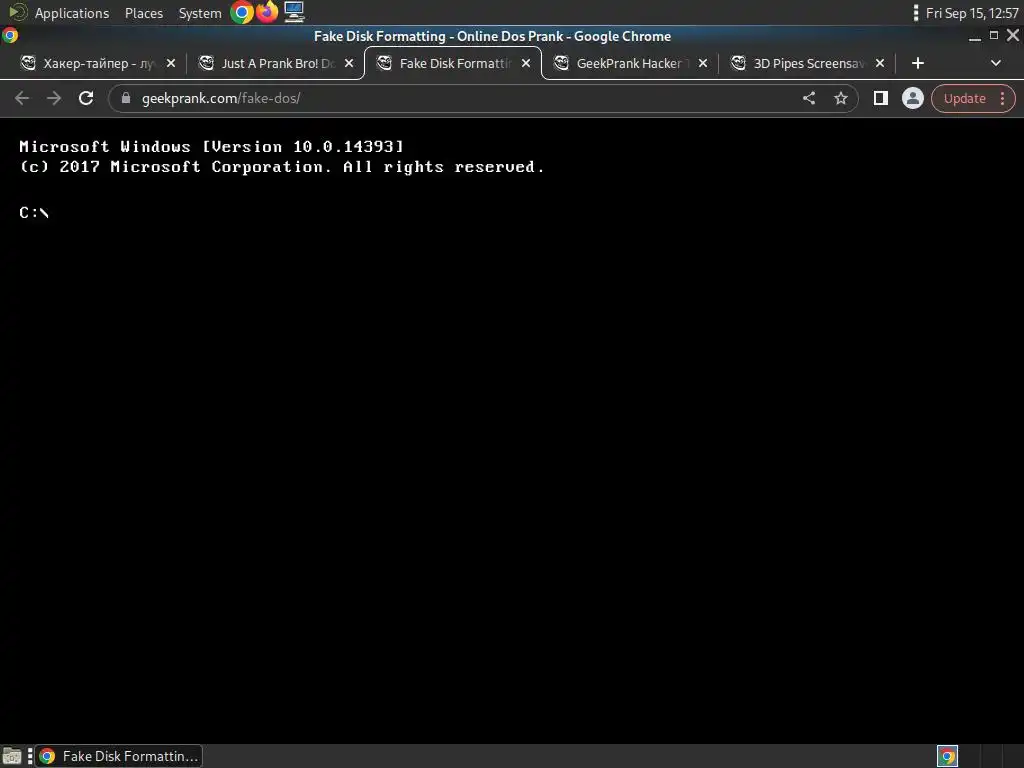1024x768 pixels.
Task: Reload the current page
Action: [x=86, y=99]
